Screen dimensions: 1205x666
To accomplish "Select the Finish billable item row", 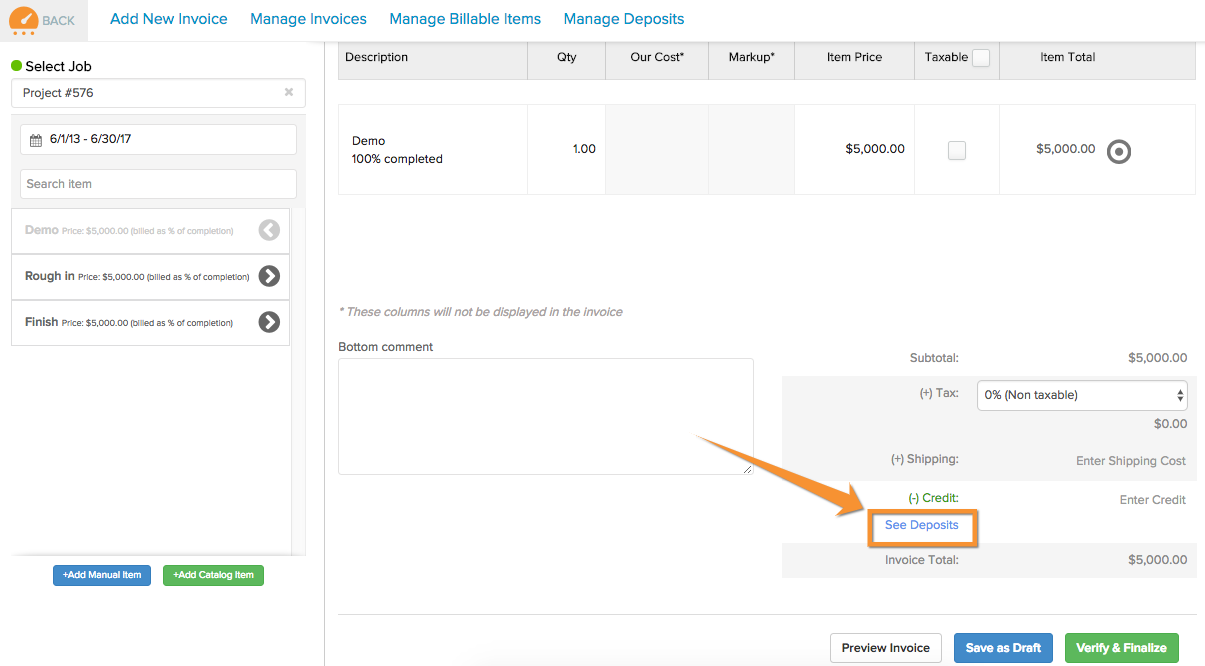I will (x=150, y=323).
